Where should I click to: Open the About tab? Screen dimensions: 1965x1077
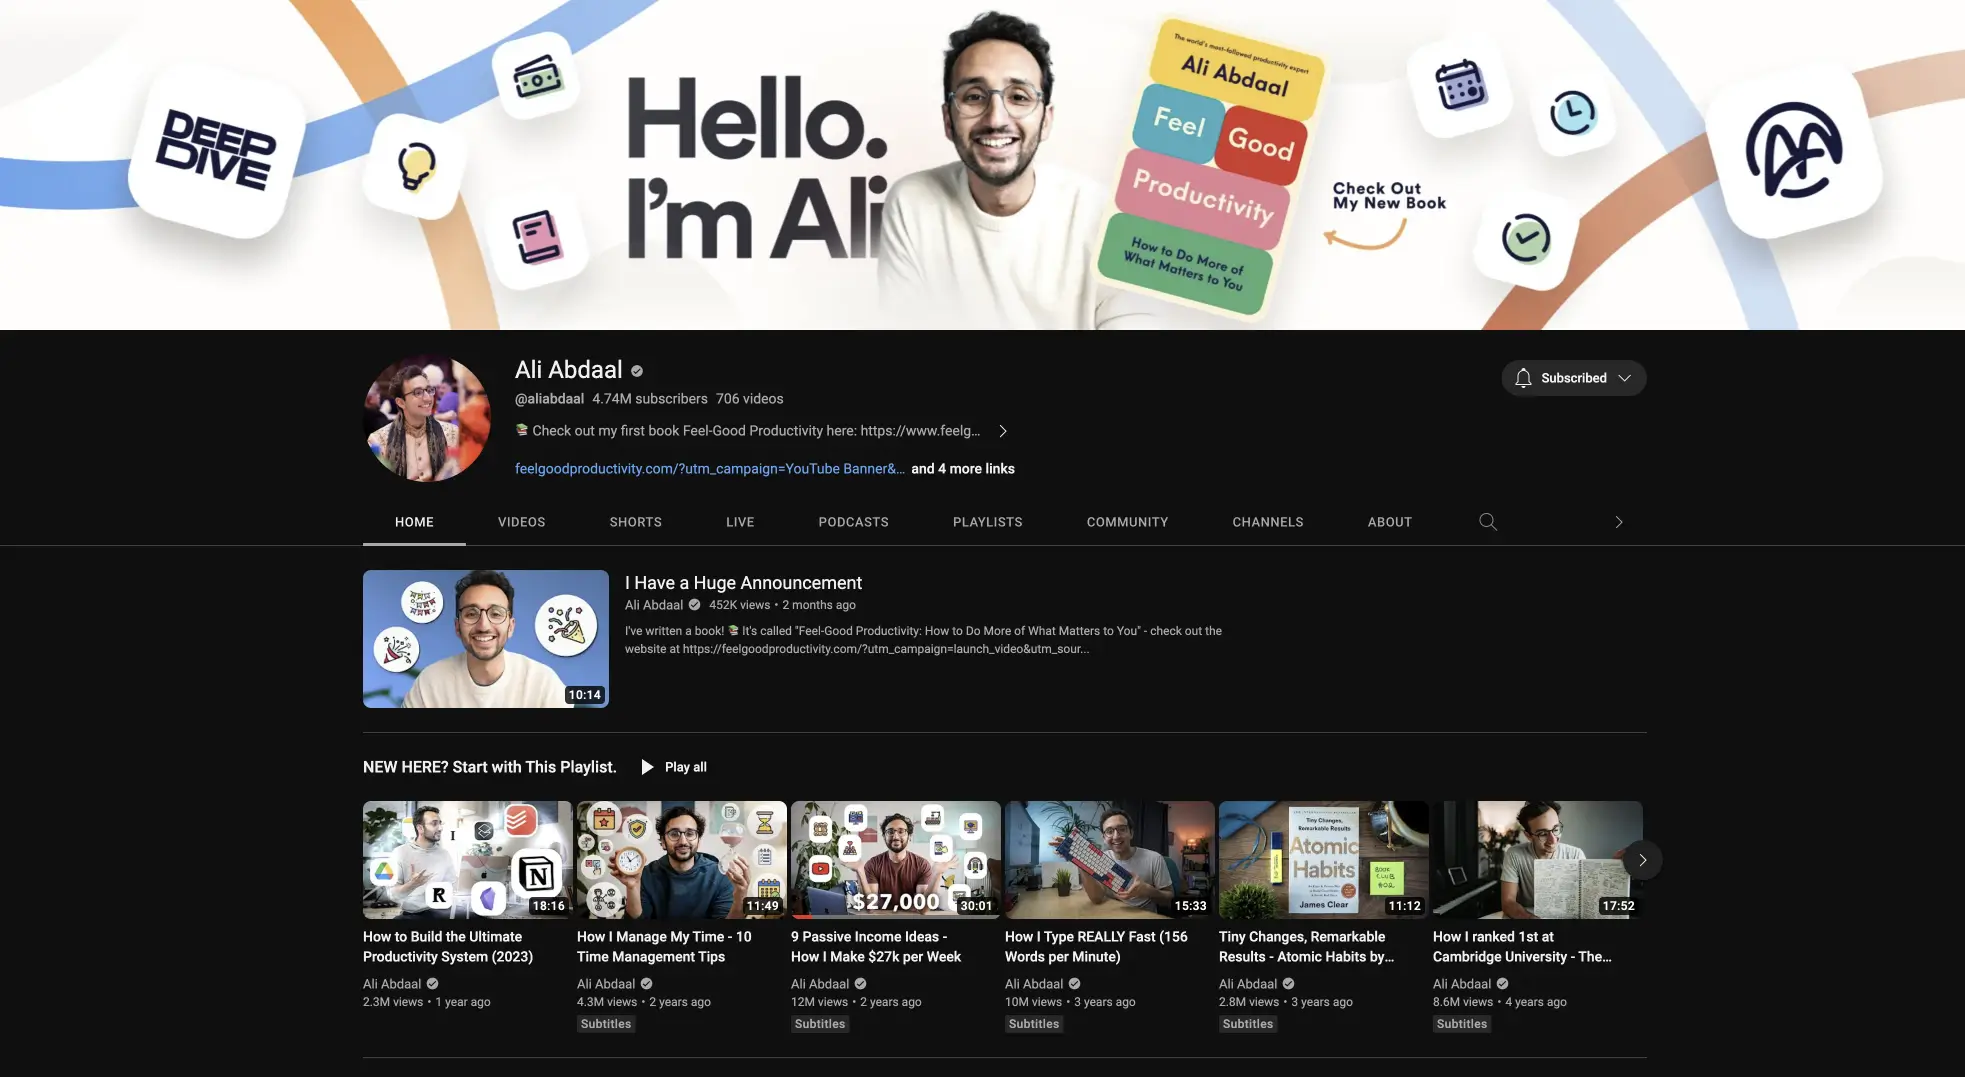coord(1390,522)
